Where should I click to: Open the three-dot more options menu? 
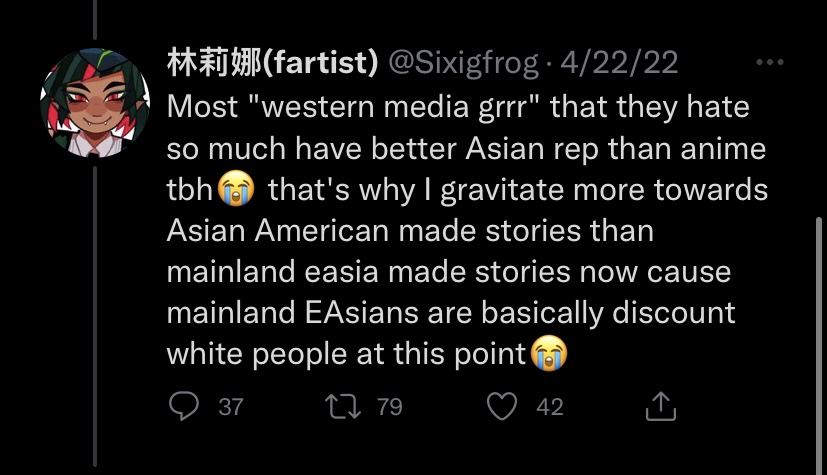click(x=771, y=63)
